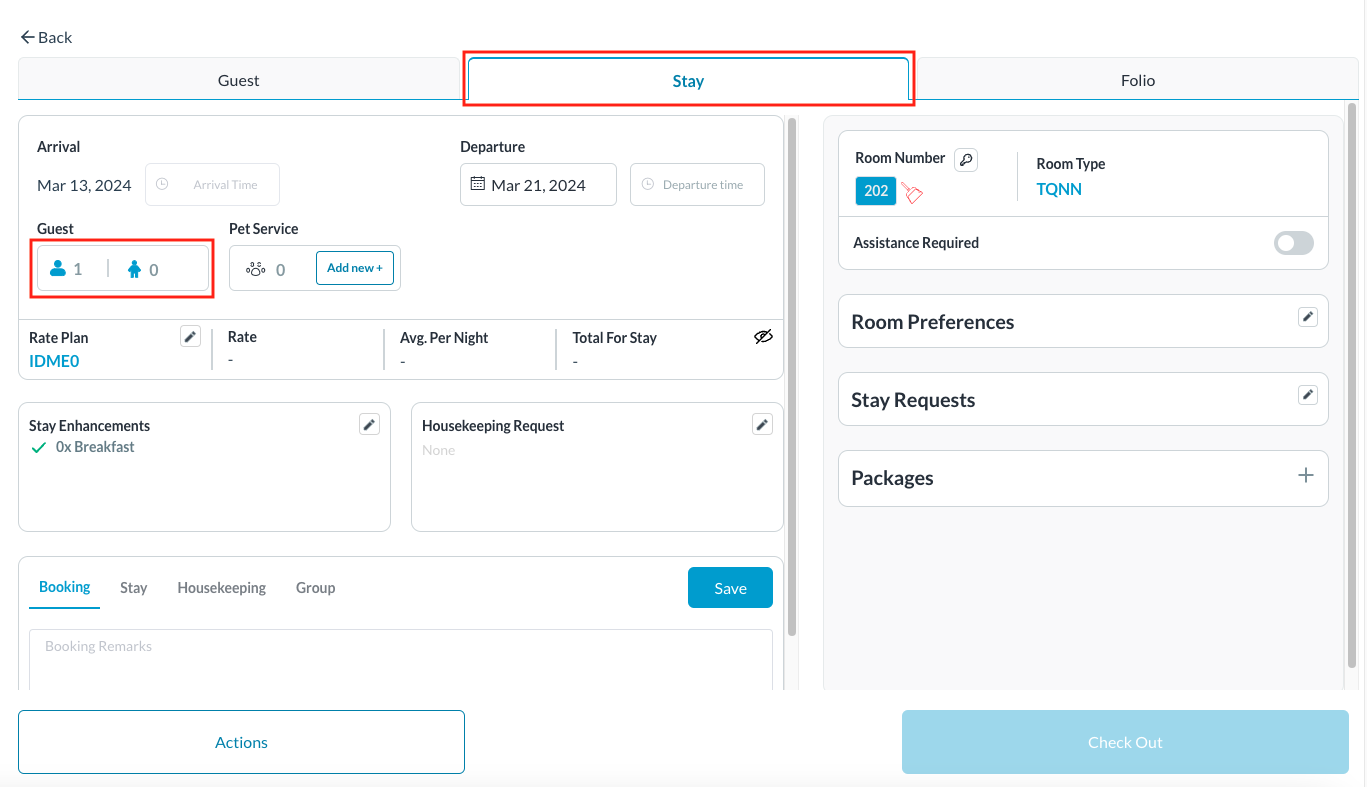Toggle rate visibility with the eye icon
The height and width of the screenshot is (787, 1367).
(x=763, y=338)
